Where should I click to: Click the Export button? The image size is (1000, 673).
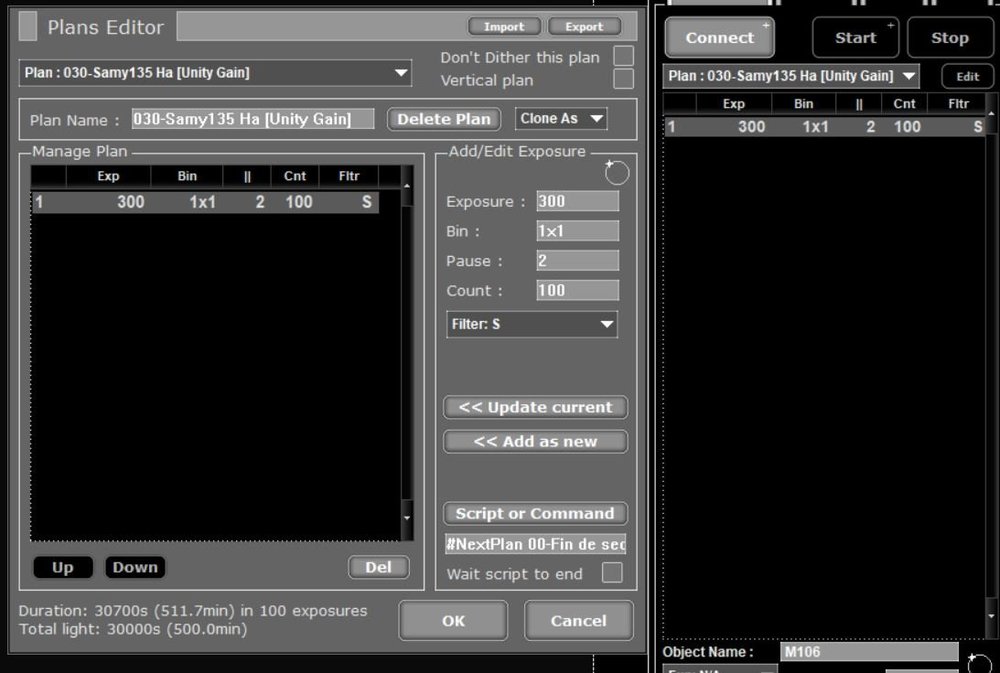click(x=584, y=27)
